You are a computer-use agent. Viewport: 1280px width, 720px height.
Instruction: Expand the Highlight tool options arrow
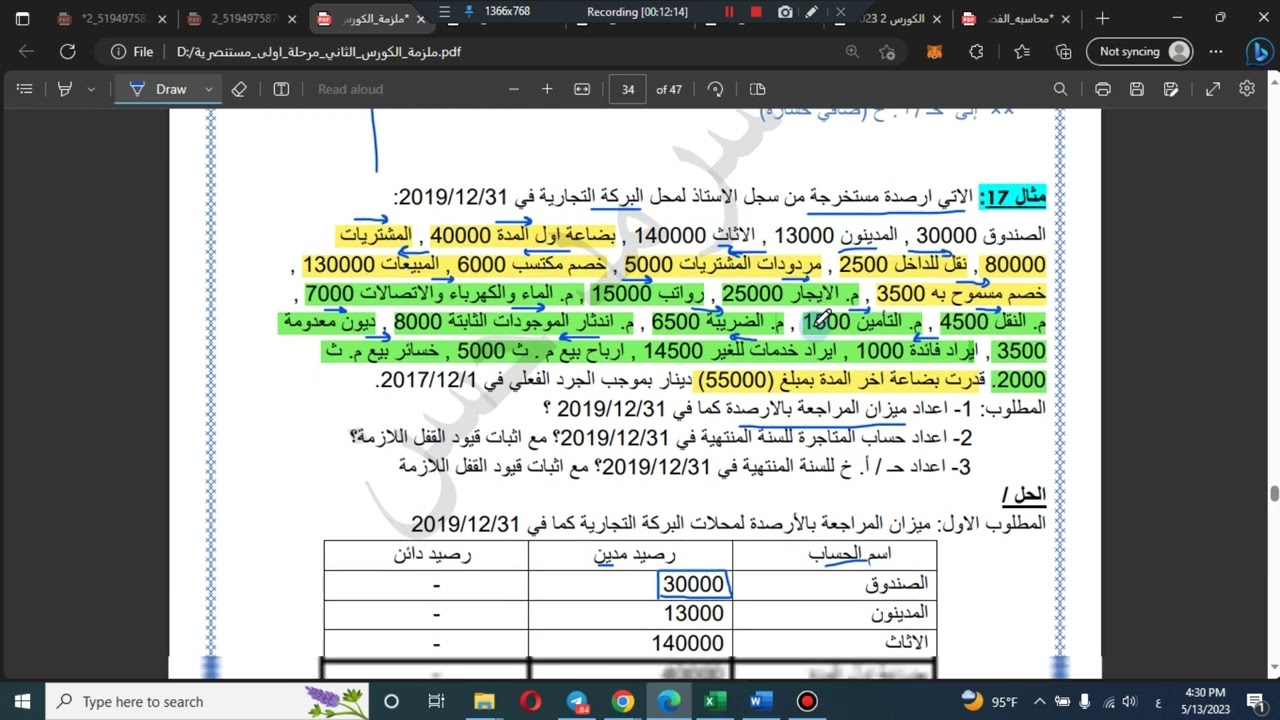[x=91, y=89]
